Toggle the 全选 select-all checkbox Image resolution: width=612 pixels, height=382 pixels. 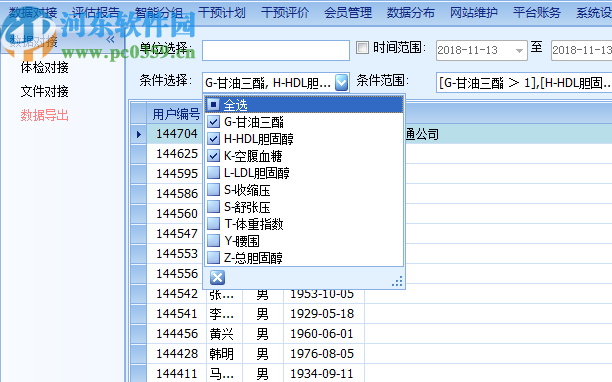coord(213,105)
